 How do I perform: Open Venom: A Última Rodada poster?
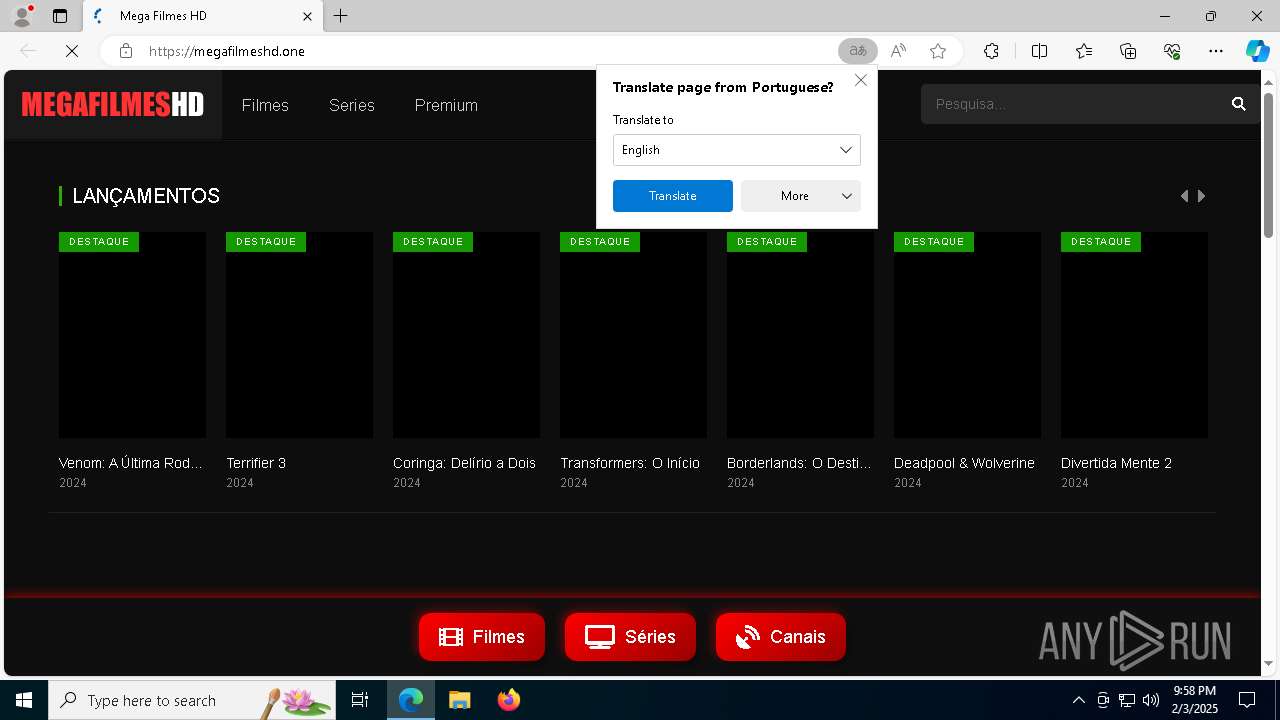(x=132, y=335)
